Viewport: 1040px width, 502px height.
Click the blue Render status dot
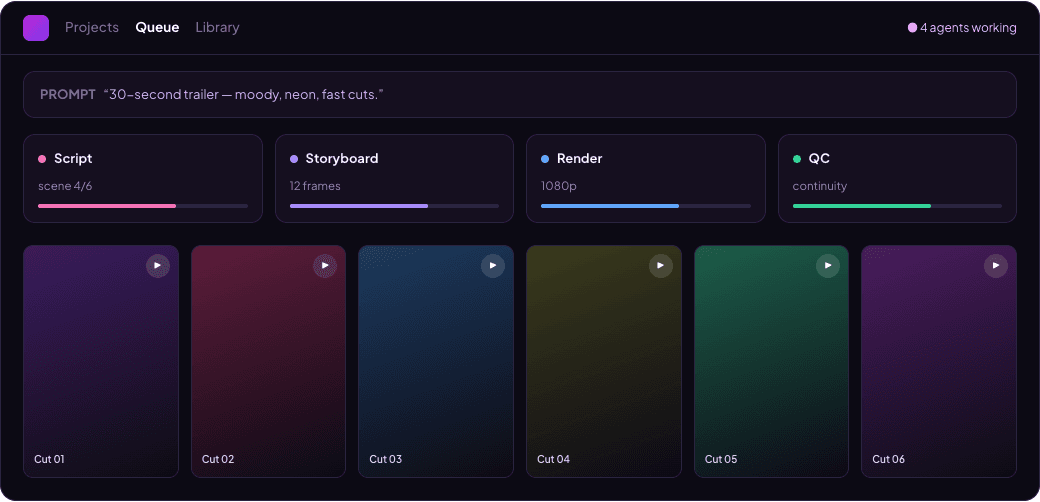pos(545,159)
